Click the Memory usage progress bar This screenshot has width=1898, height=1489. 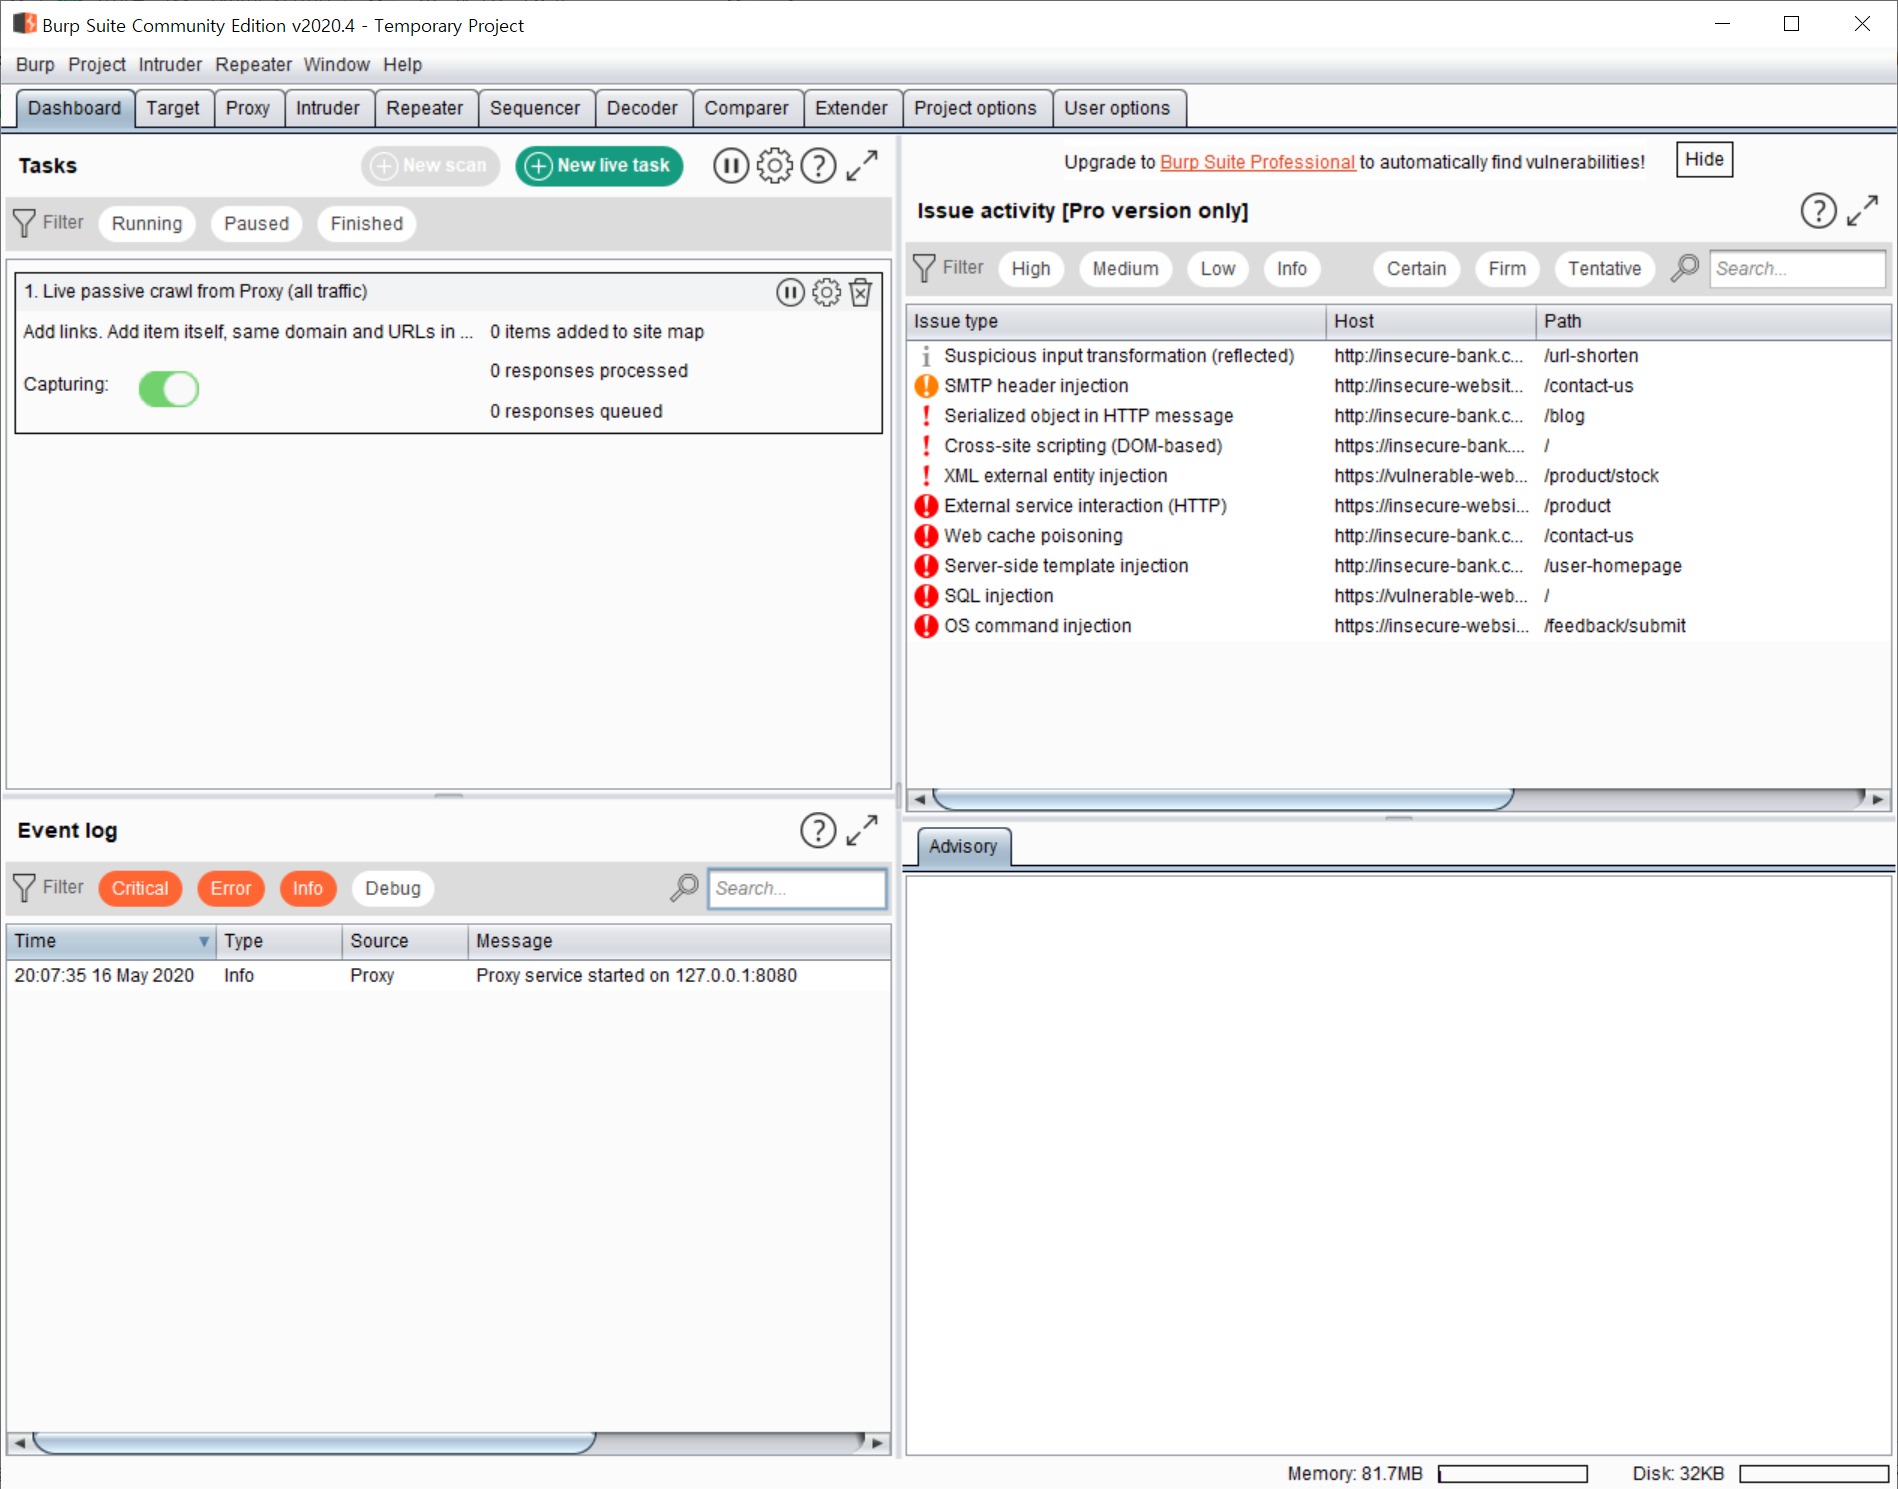point(1513,1474)
